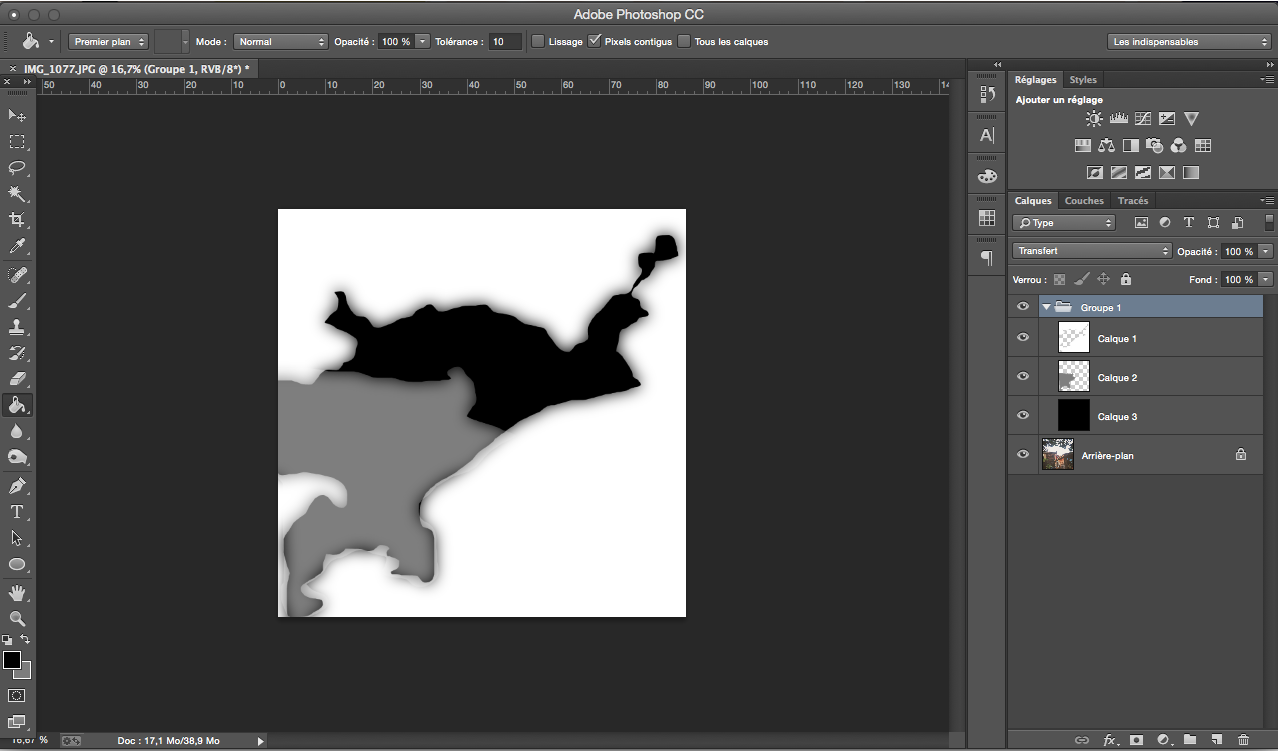
Task: Add a Brightness/Contrast adjustment
Action: 1094,119
